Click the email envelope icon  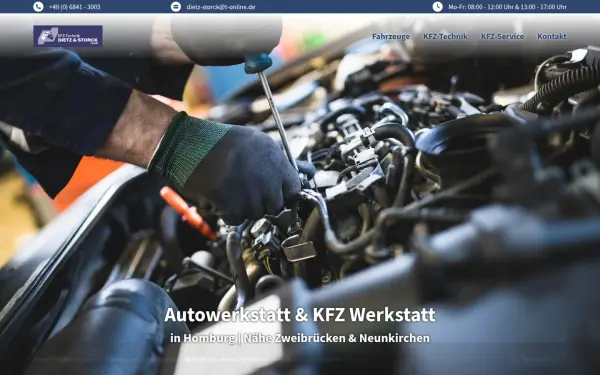pos(176,7)
